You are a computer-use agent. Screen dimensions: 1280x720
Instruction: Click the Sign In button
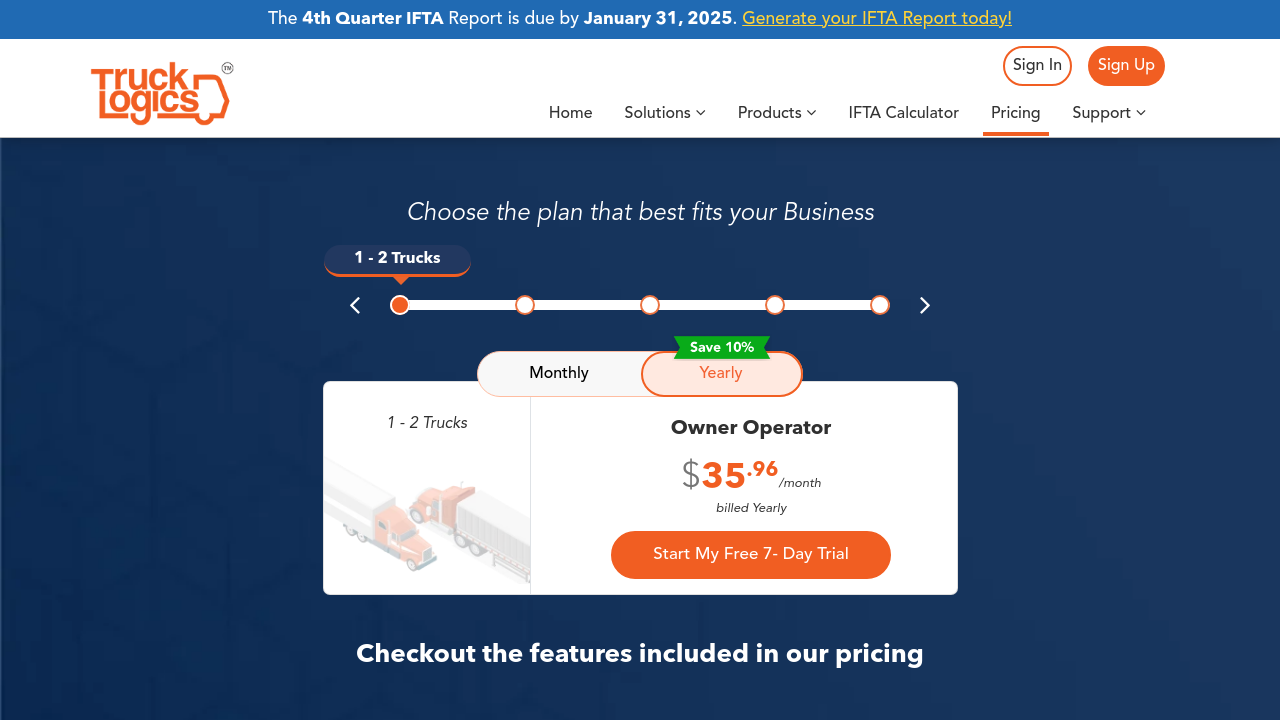pyautogui.click(x=1037, y=66)
